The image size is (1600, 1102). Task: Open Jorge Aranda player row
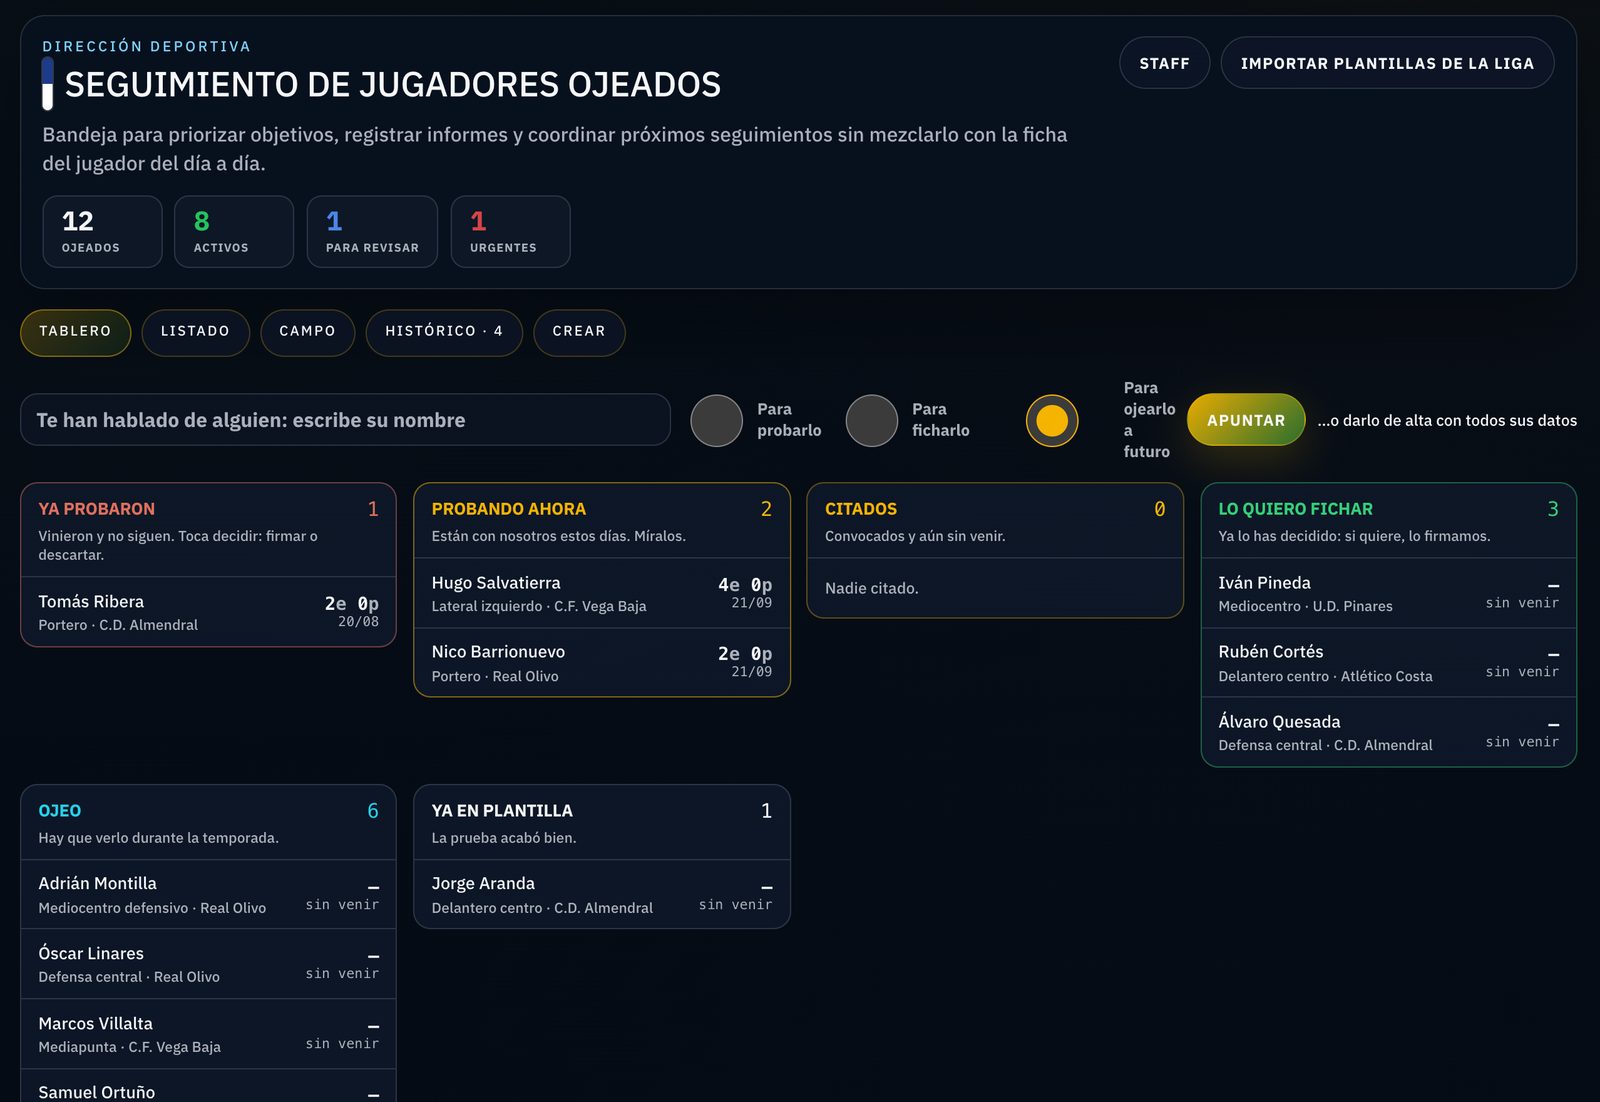pos(602,895)
